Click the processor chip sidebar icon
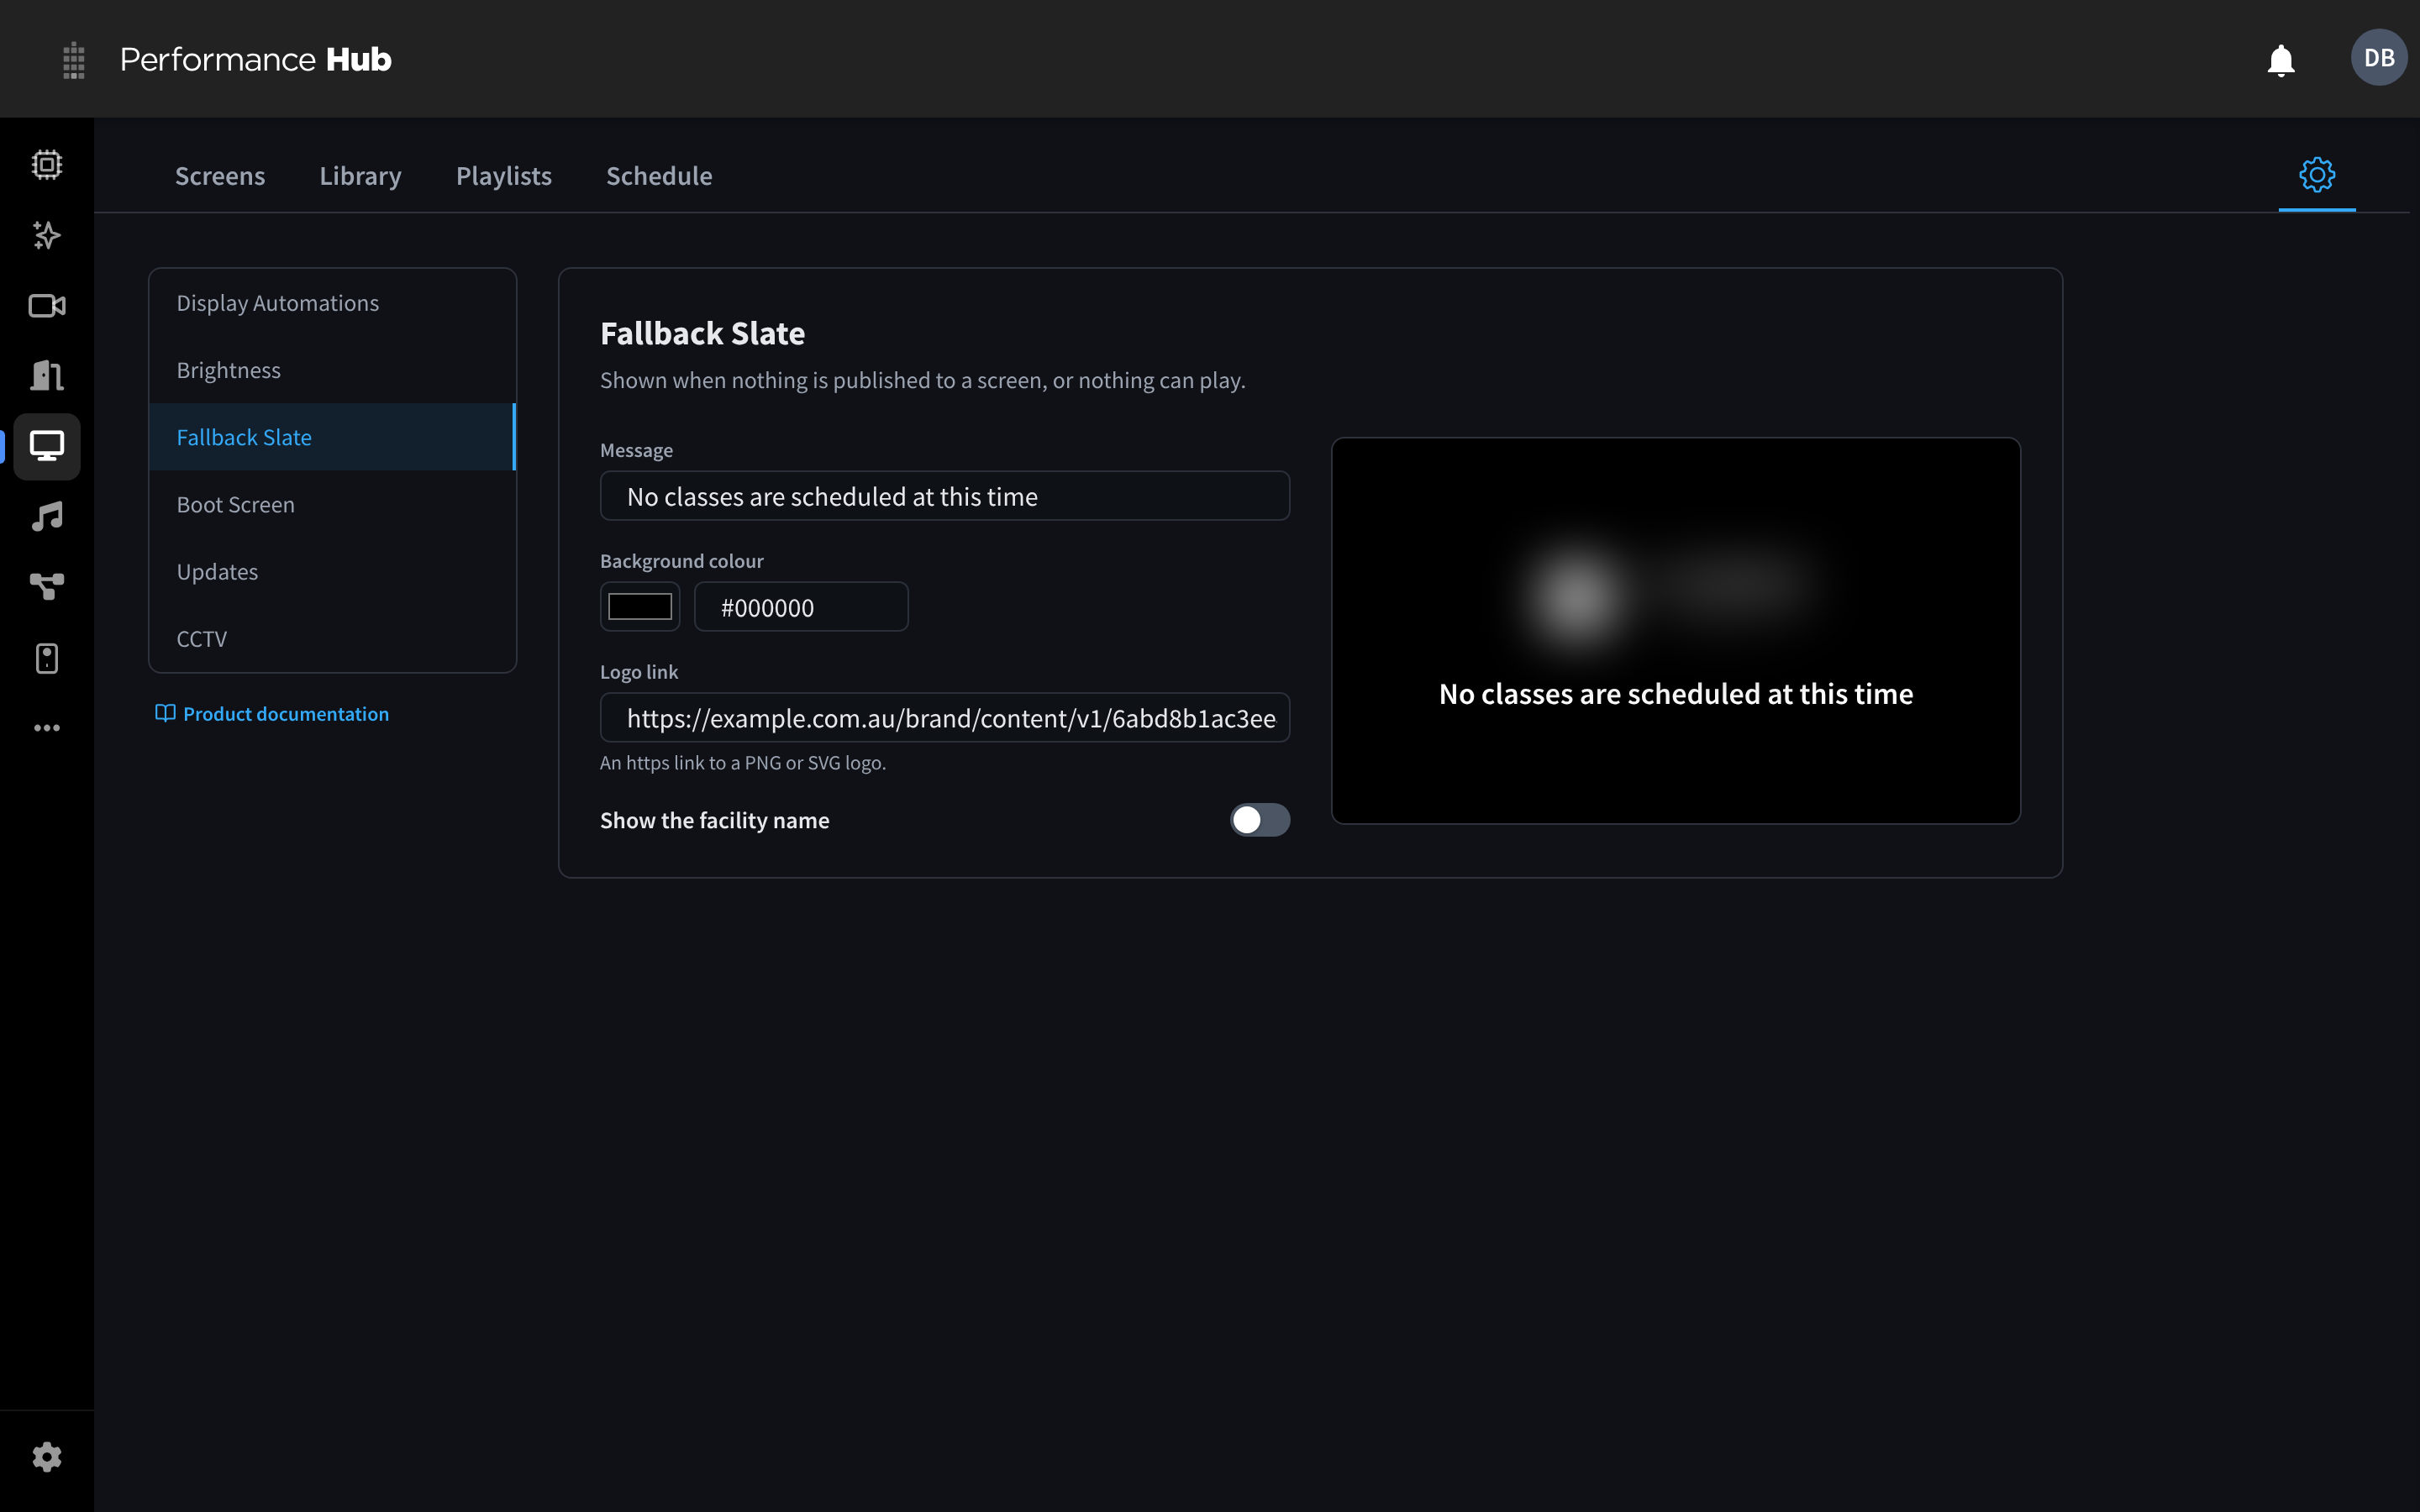This screenshot has height=1512, width=2420. click(47, 164)
